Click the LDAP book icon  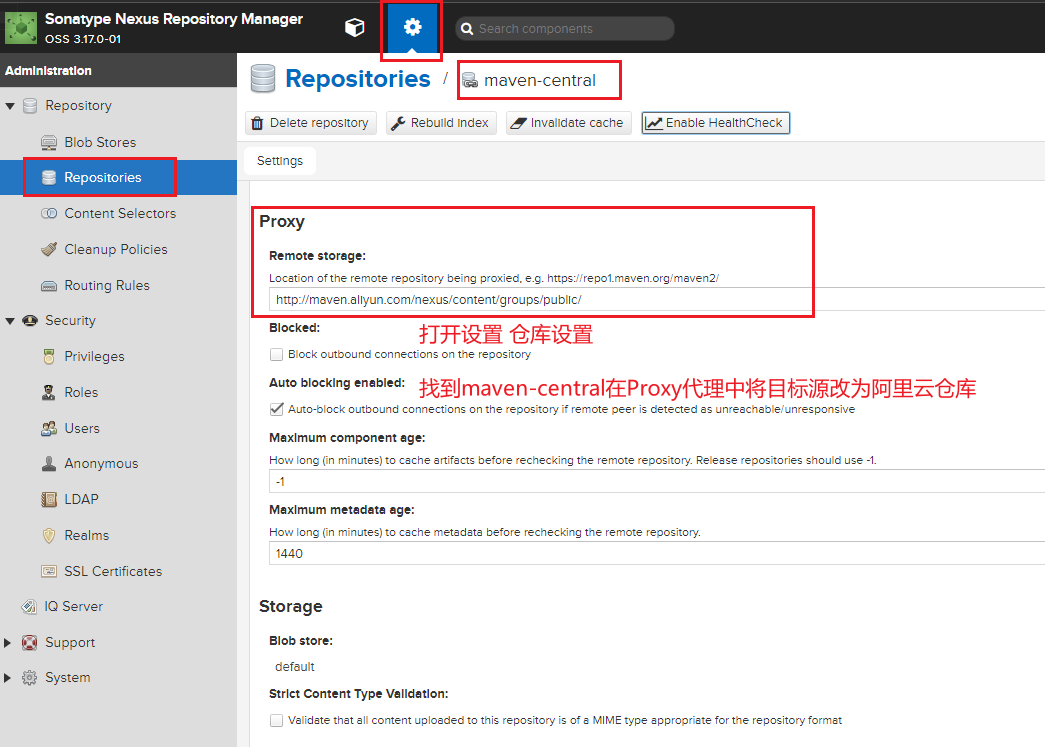point(49,500)
